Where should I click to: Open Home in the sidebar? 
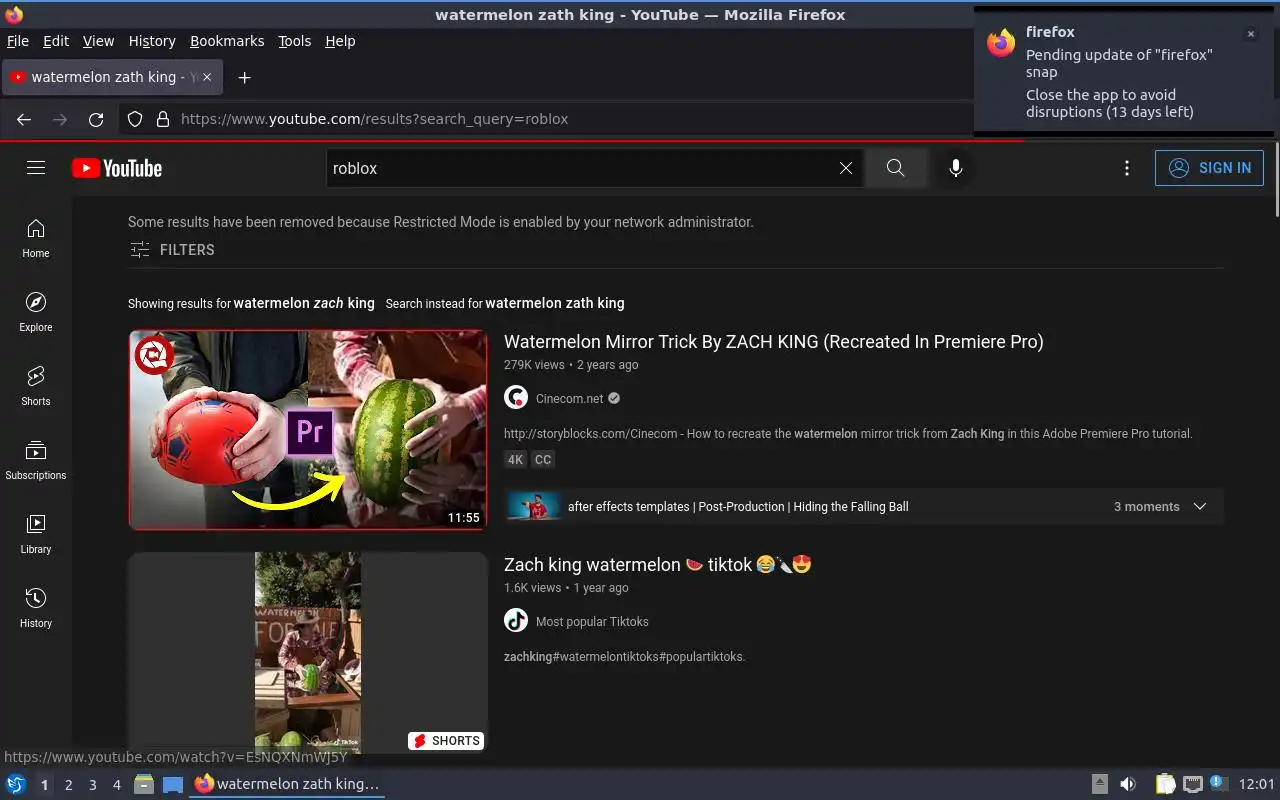[36, 239]
